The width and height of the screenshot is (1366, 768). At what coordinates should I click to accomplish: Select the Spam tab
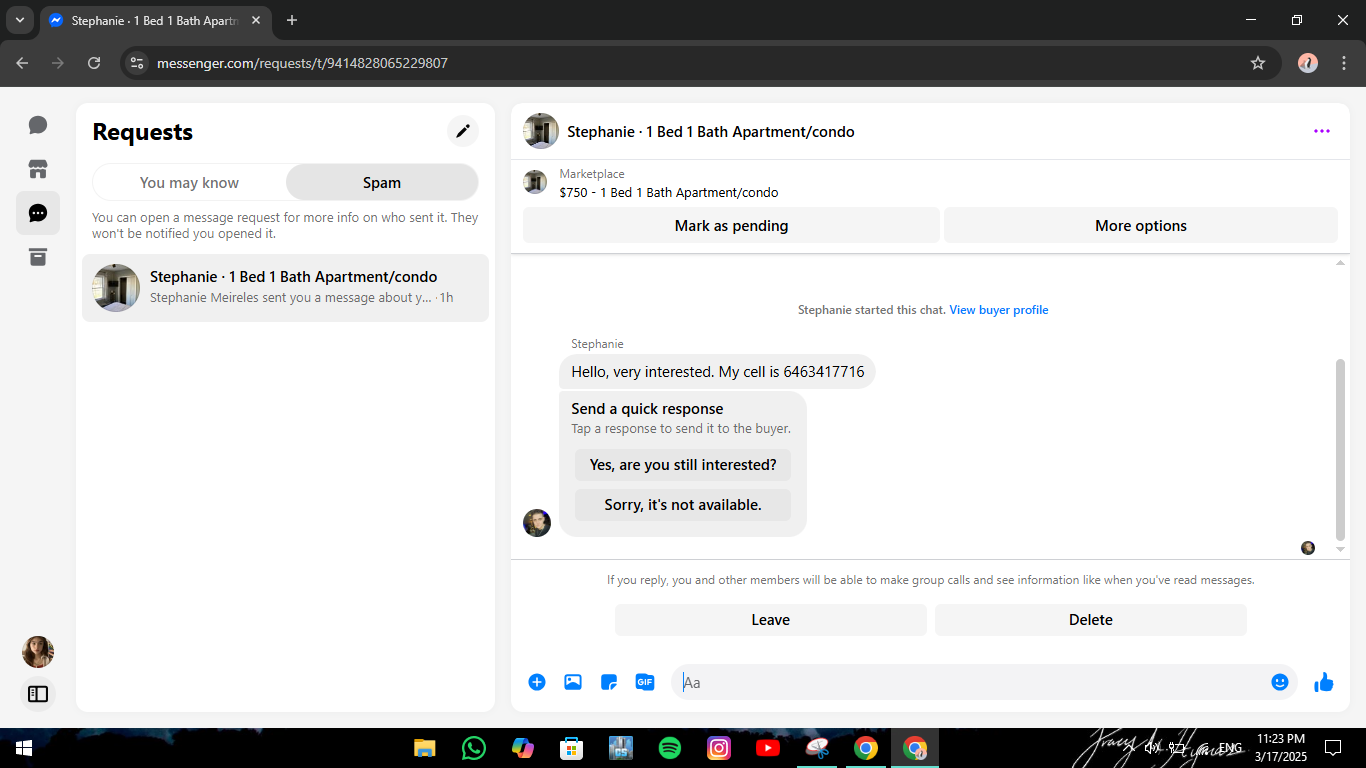tap(382, 182)
